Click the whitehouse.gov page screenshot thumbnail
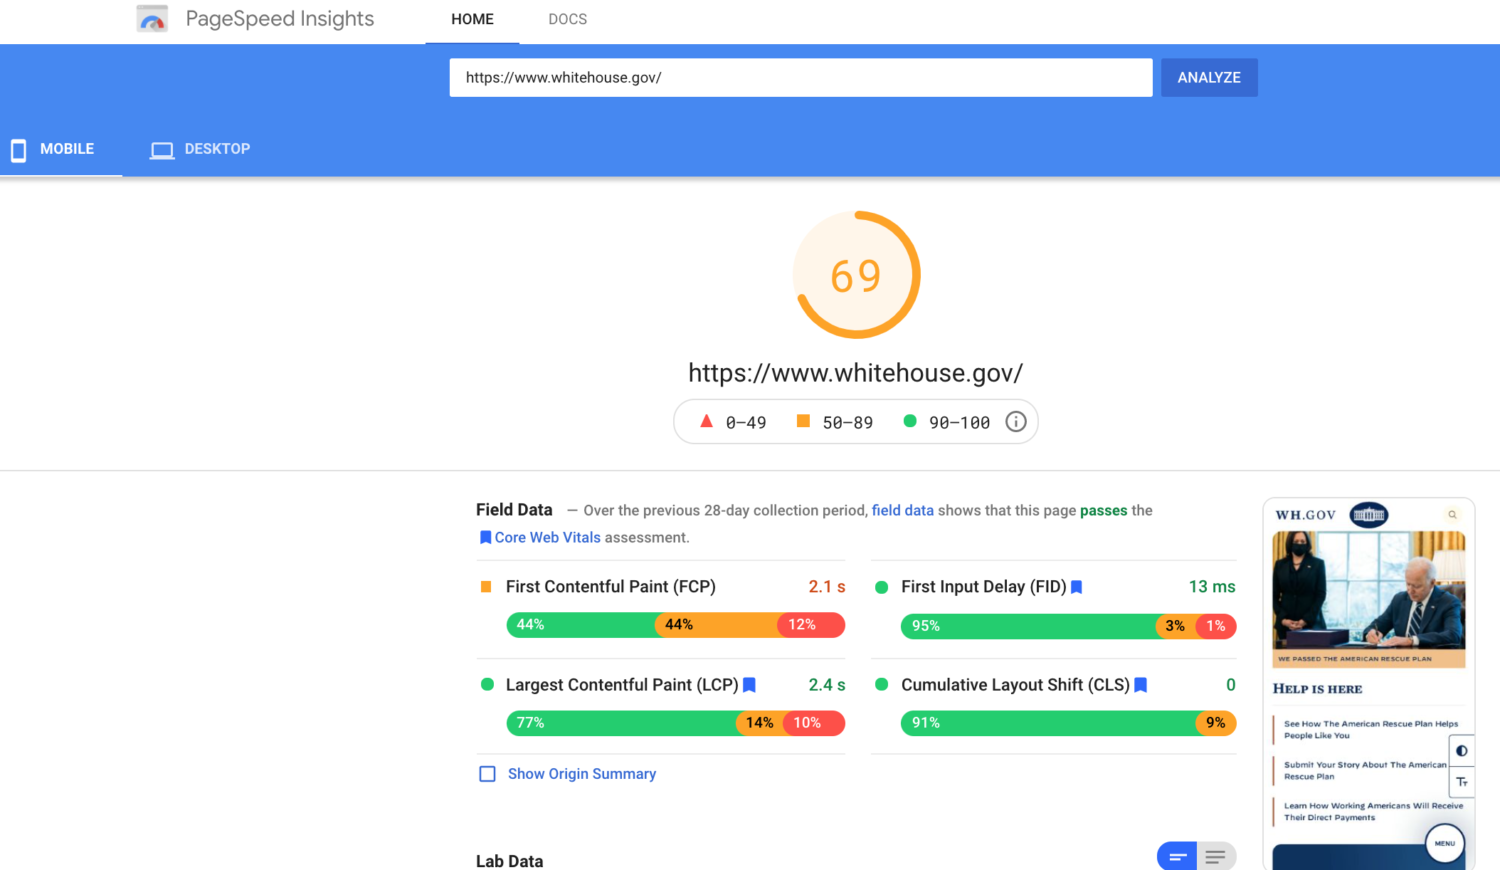The image size is (1500, 870). click(1369, 684)
